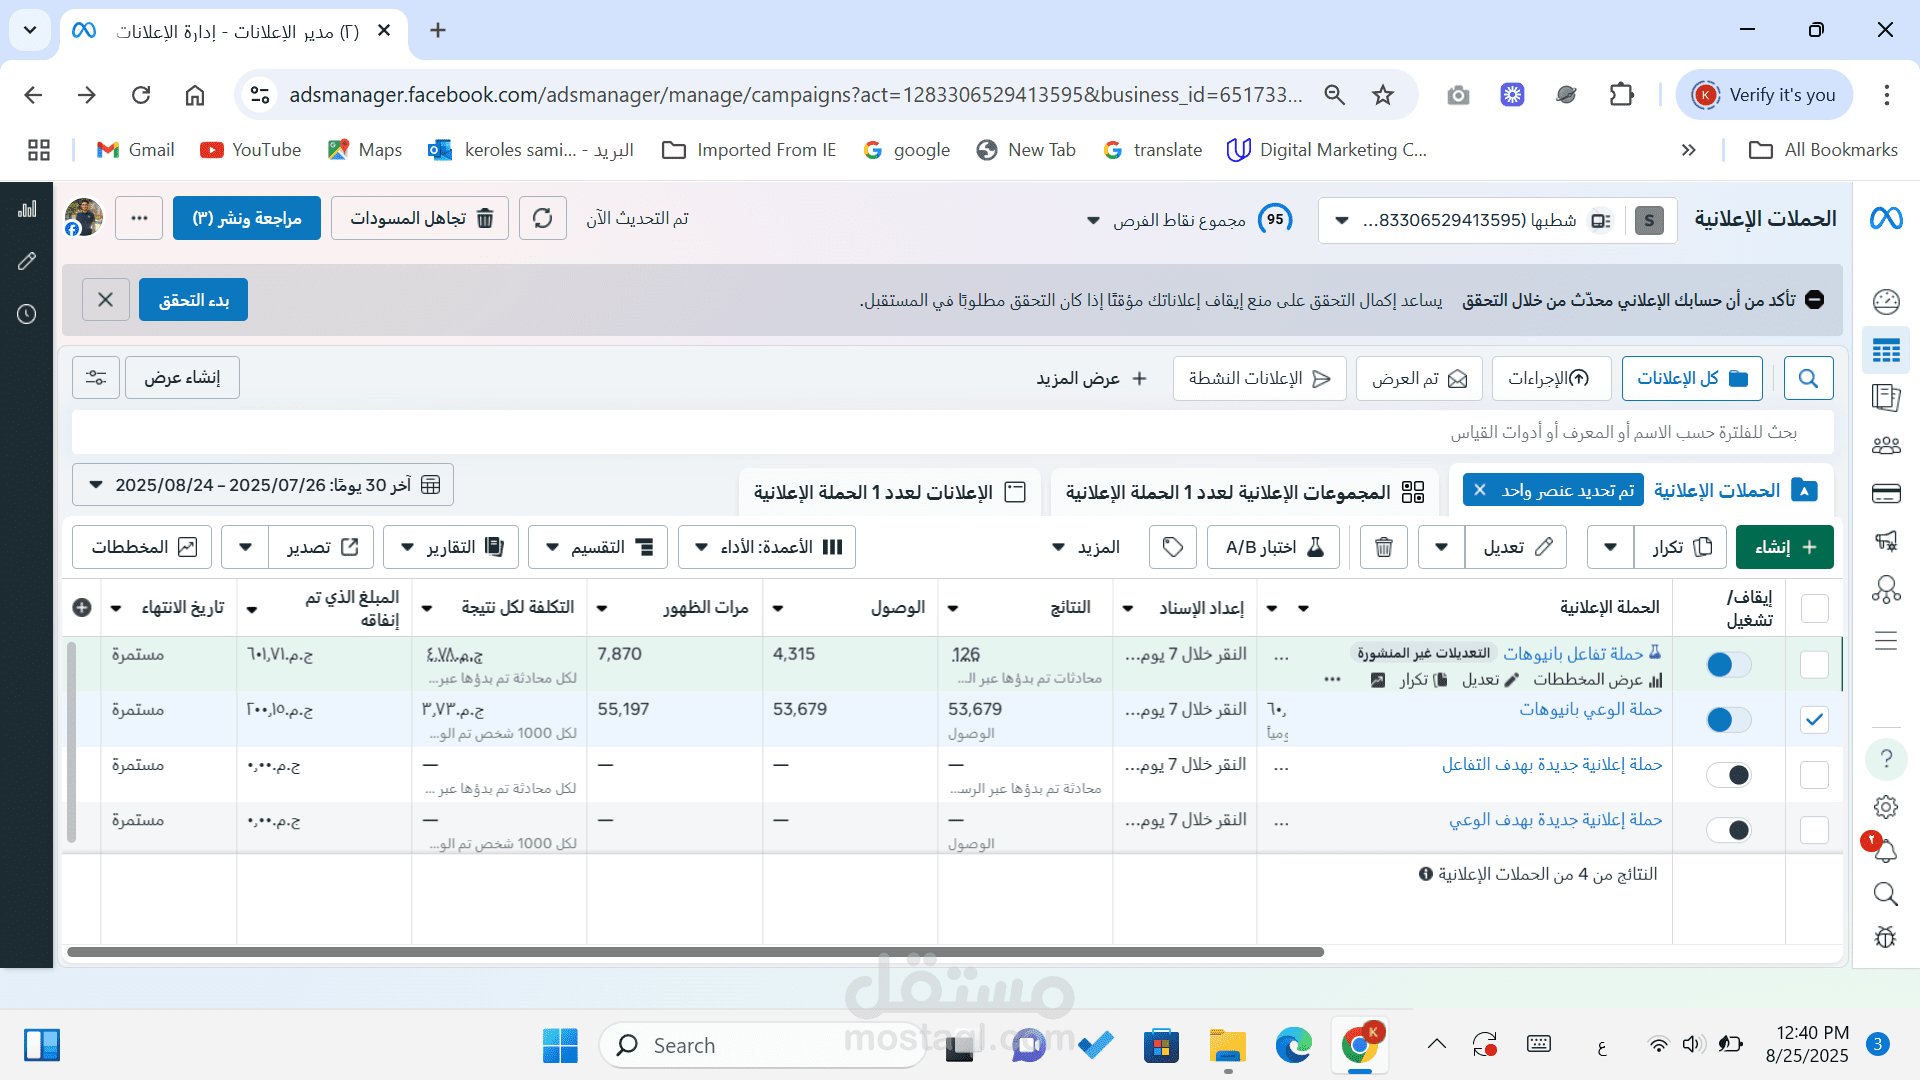Click the Meta logo in the right sidebar
The image size is (1920, 1080).
pos(1886,218)
